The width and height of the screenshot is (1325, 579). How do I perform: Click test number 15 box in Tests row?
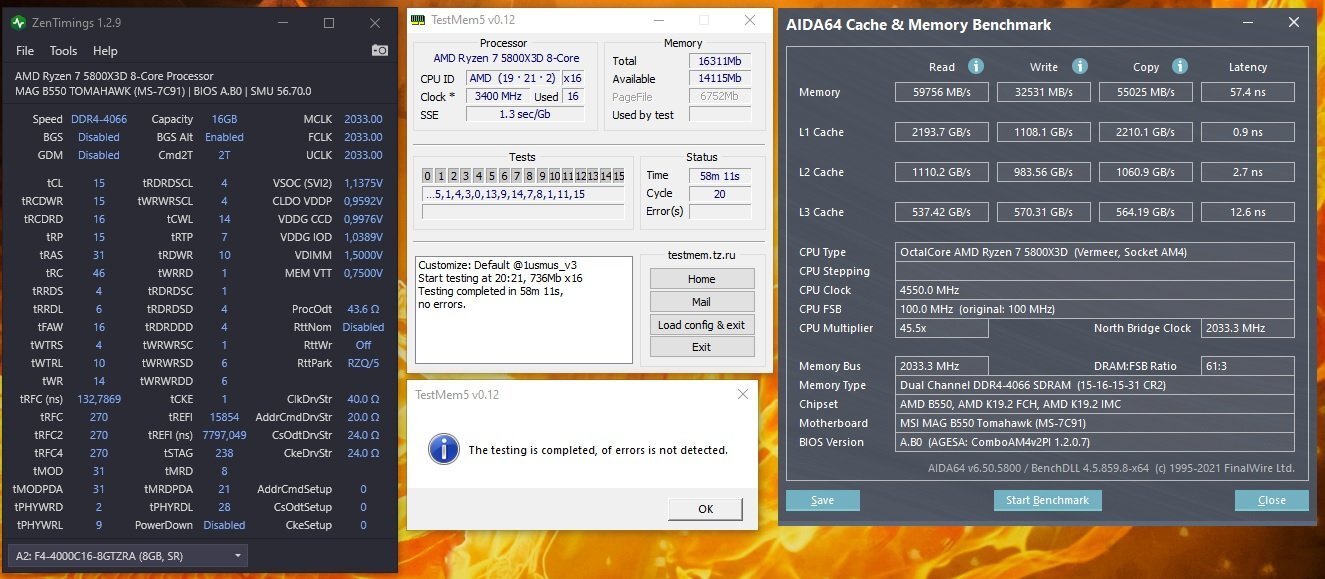(x=619, y=176)
